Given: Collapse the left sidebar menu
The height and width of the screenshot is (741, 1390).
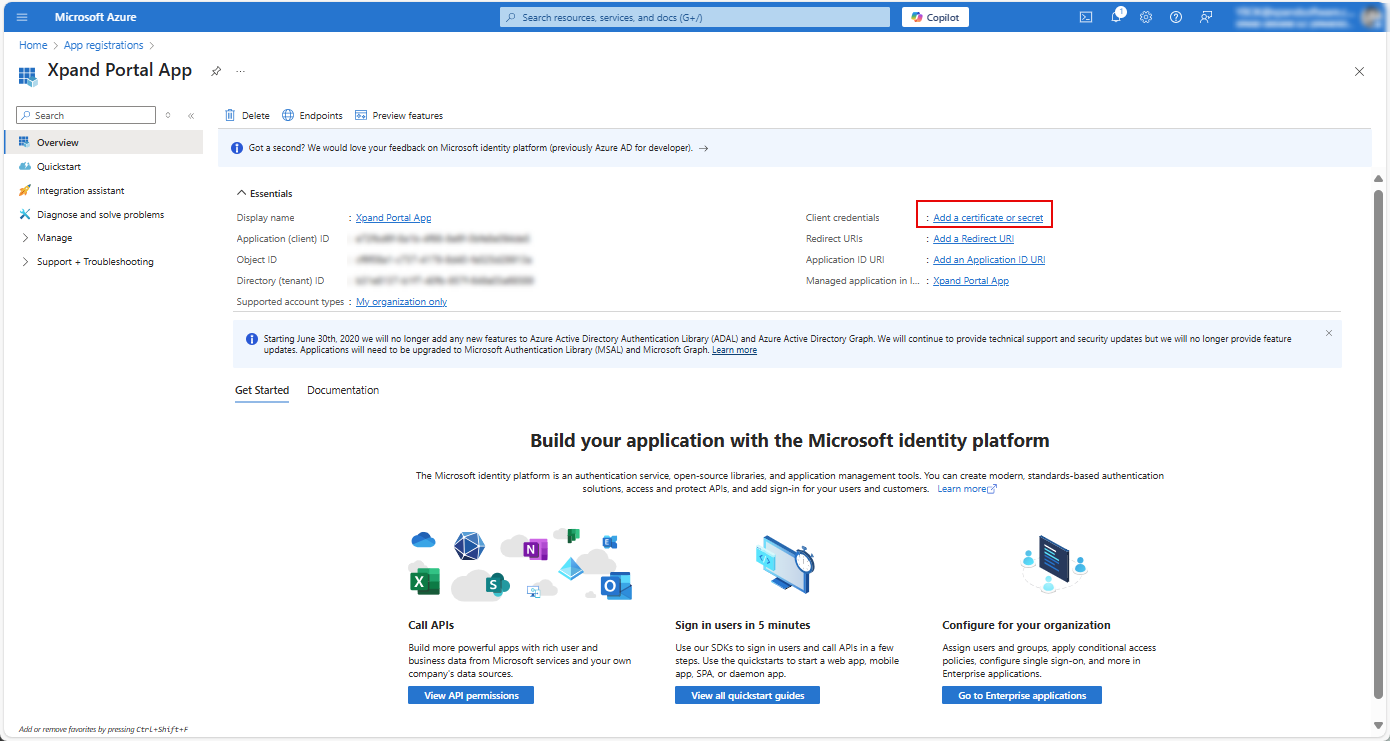Looking at the screenshot, I should point(191,116).
